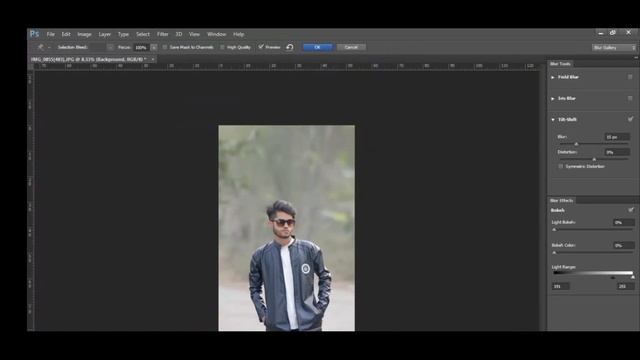Enable the High Quality checkbox
Image resolution: width=640 pixels, height=360 pixels.
coord(222,47)
